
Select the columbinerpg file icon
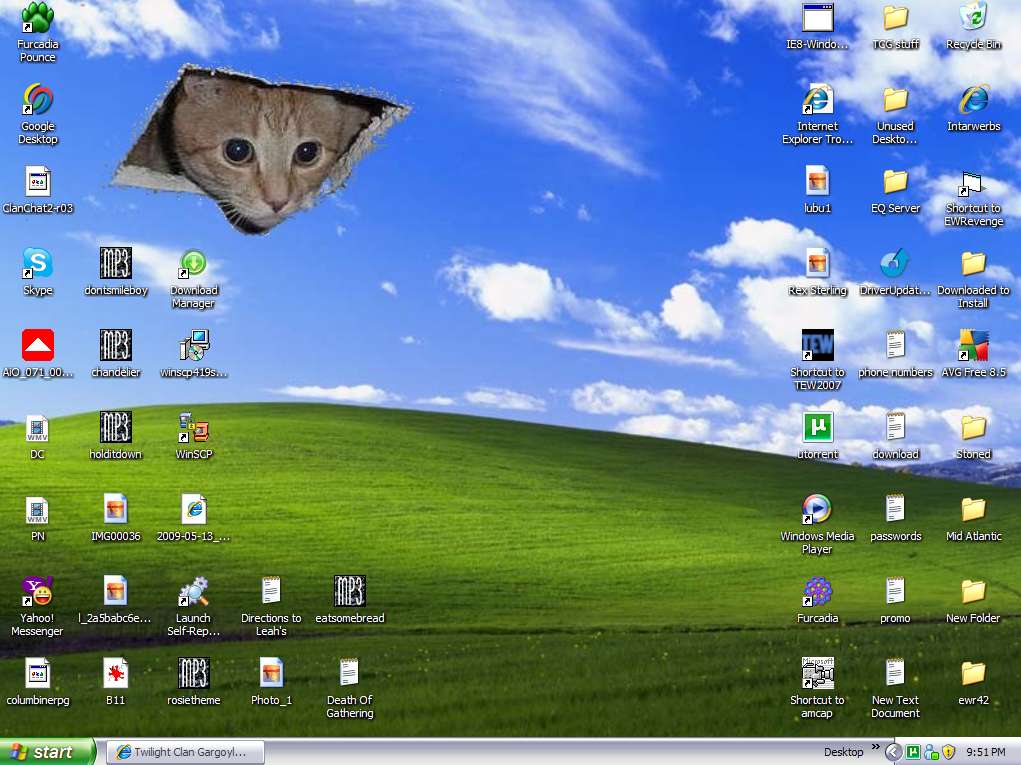pyautogui.click(x=38, y=675)
